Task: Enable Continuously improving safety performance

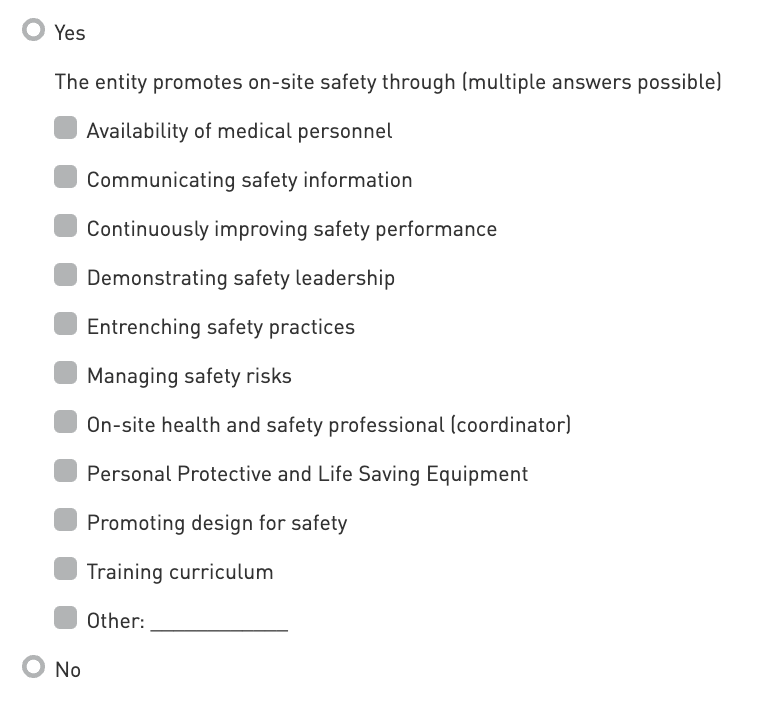Action: (66, 226)
